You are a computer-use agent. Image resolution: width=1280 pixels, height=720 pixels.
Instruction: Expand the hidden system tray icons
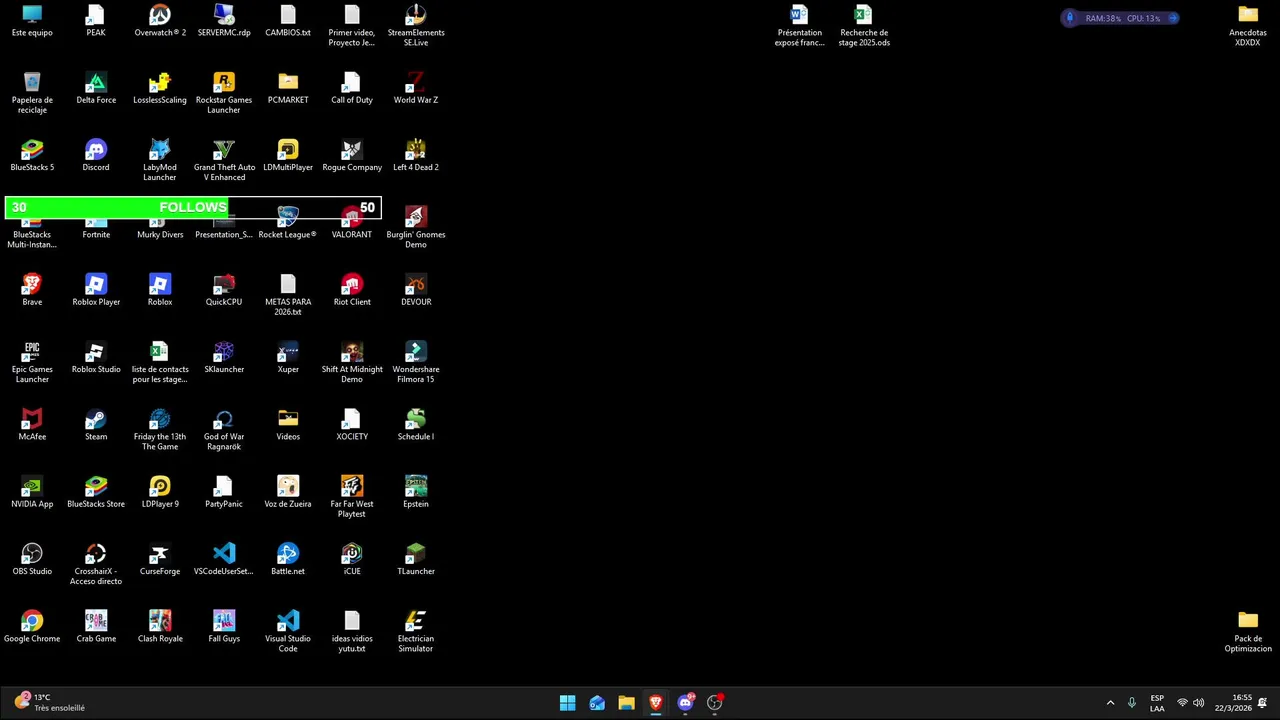point(1110,703)
